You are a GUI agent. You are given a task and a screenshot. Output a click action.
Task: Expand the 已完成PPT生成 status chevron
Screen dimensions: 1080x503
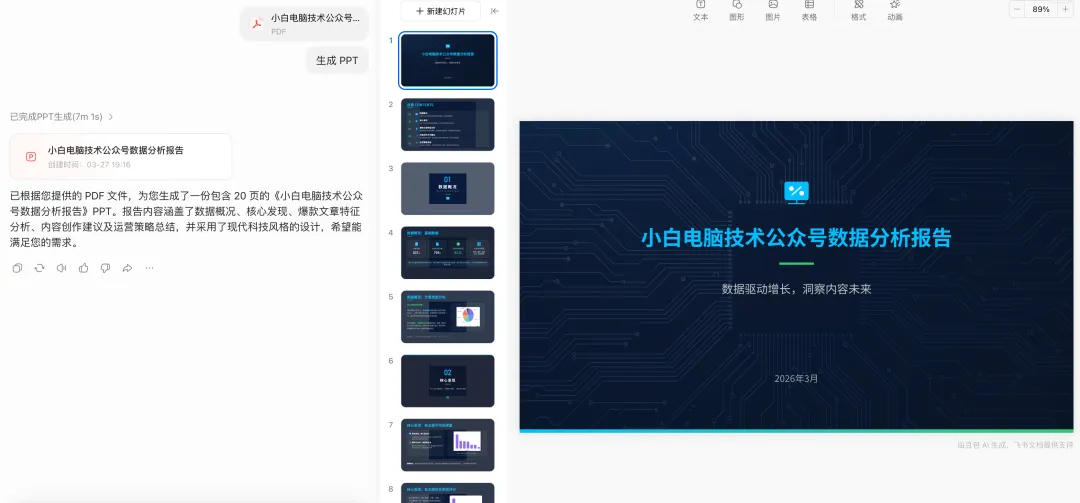[111, 117]
